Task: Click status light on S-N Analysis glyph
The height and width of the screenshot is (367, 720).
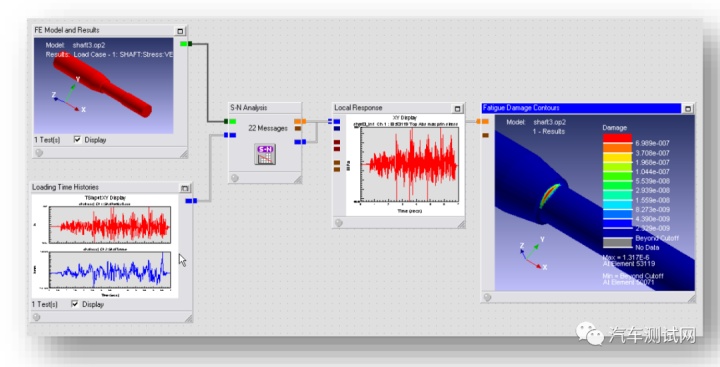Action: click(235, 178)
